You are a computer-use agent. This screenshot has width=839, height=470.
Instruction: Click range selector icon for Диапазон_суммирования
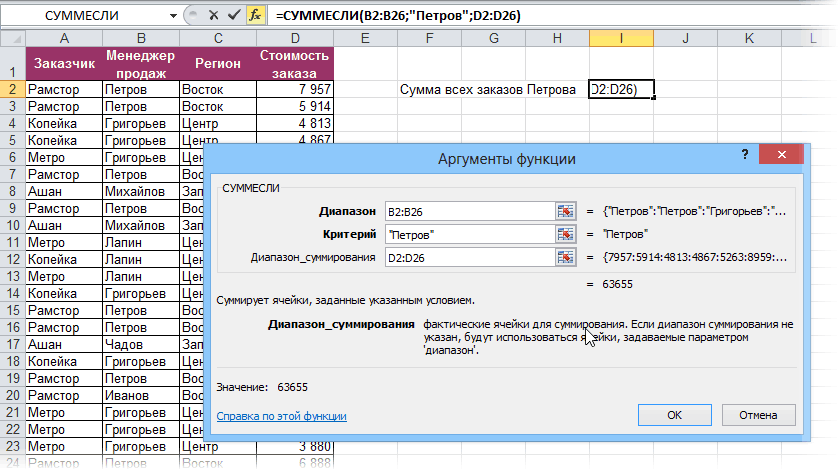(567, 258)
